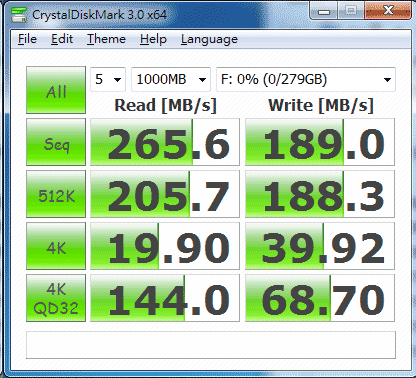Viewport: 416px width, 378px height.
Task: Click the Write [MB/s] column header
Action: pyautogui.click(x=321, y=105)
